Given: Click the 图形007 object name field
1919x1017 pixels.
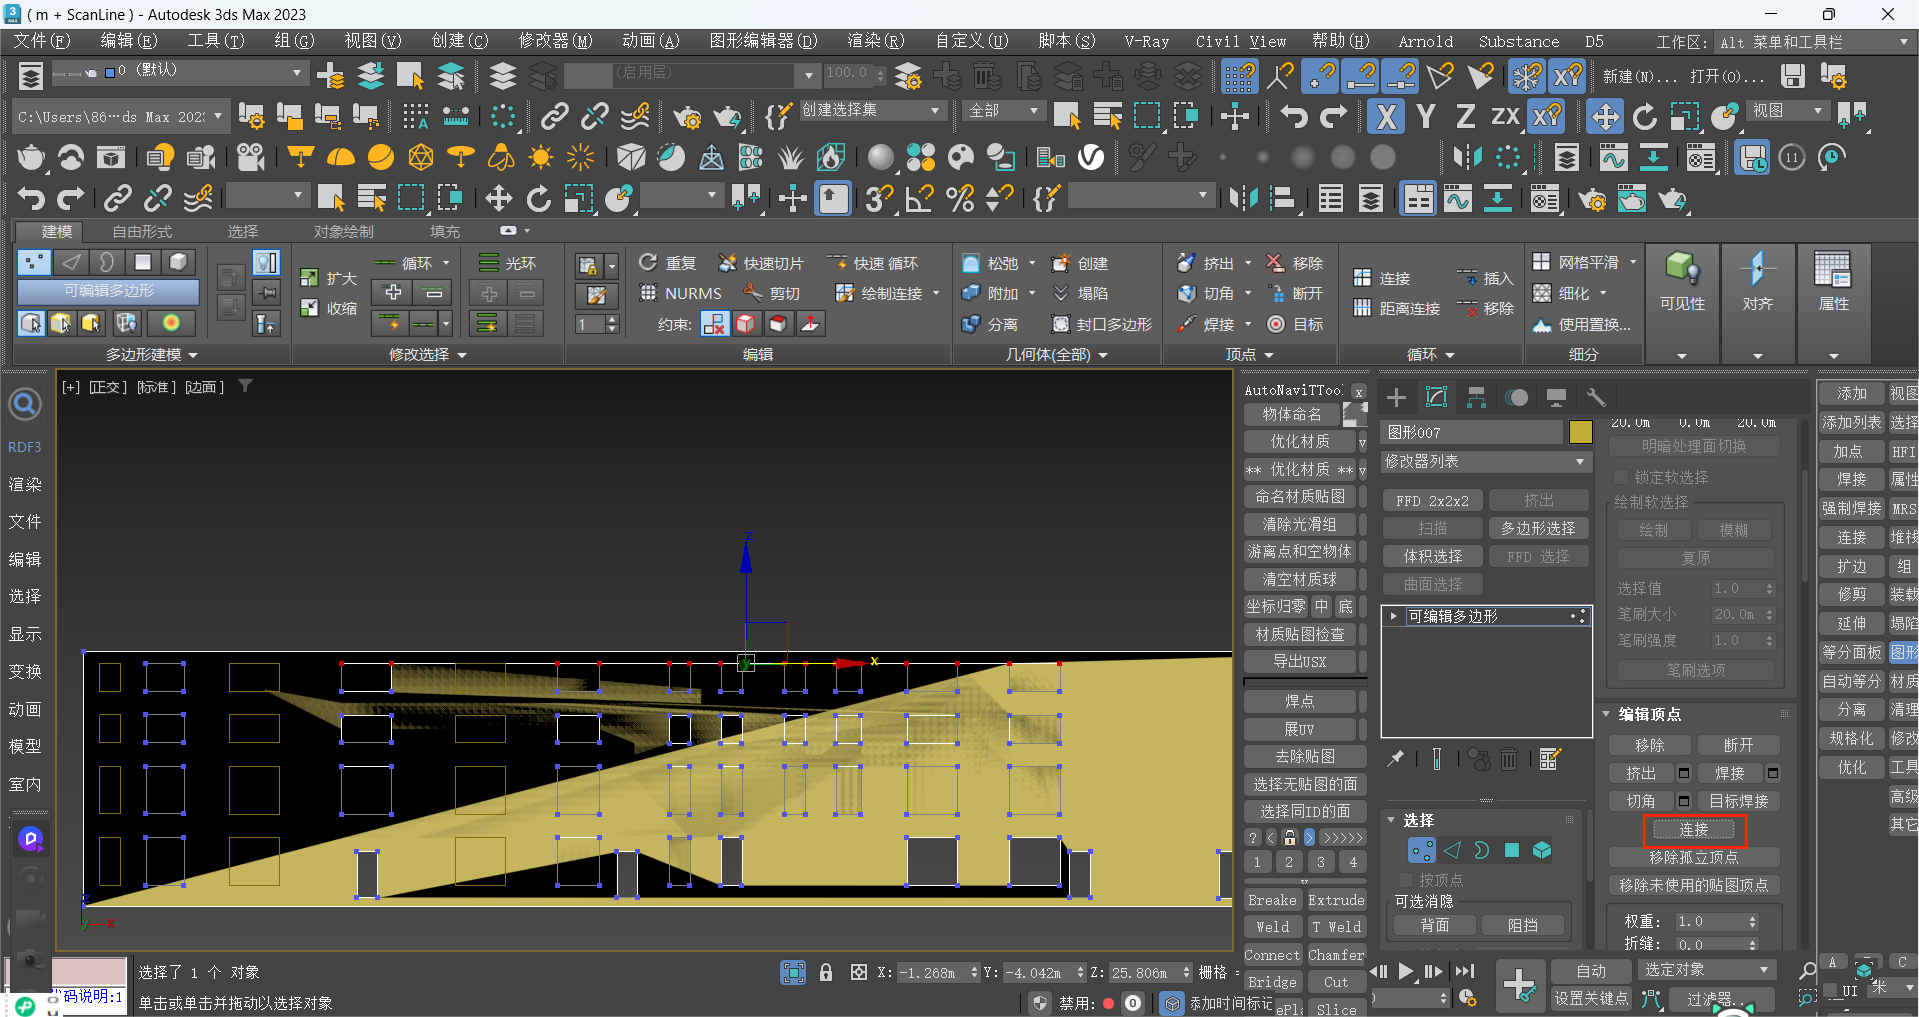Looking at the screenshot, I should click(1471, 432).
